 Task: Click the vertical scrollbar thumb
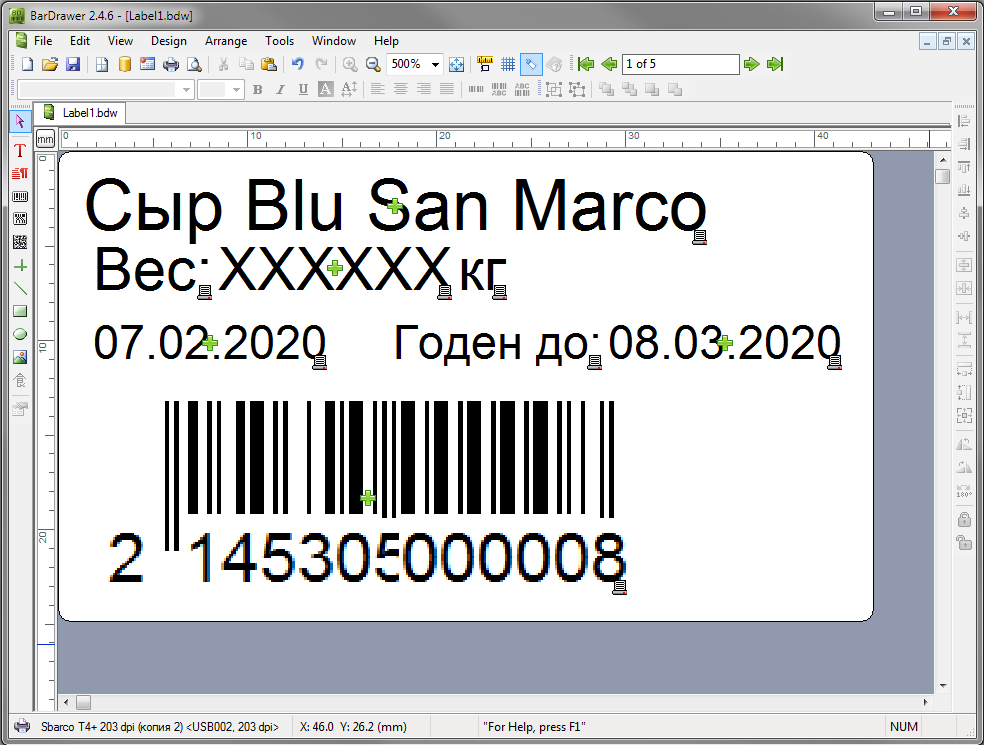[x=943, y=176]
